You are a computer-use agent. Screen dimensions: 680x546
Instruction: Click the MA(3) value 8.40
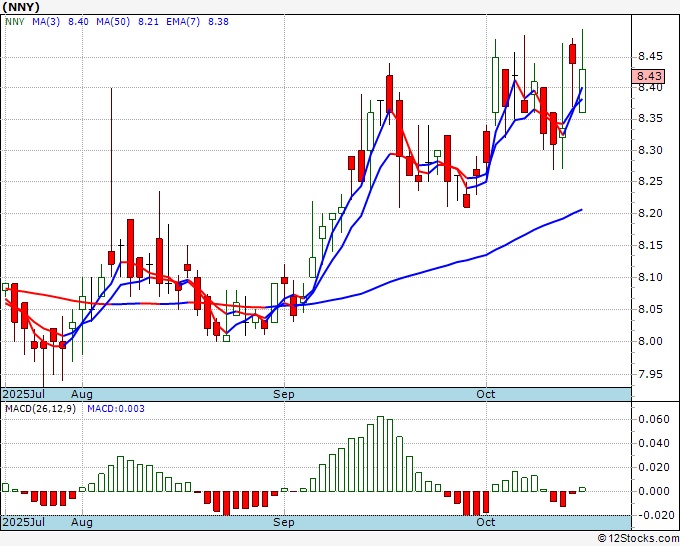78,22
